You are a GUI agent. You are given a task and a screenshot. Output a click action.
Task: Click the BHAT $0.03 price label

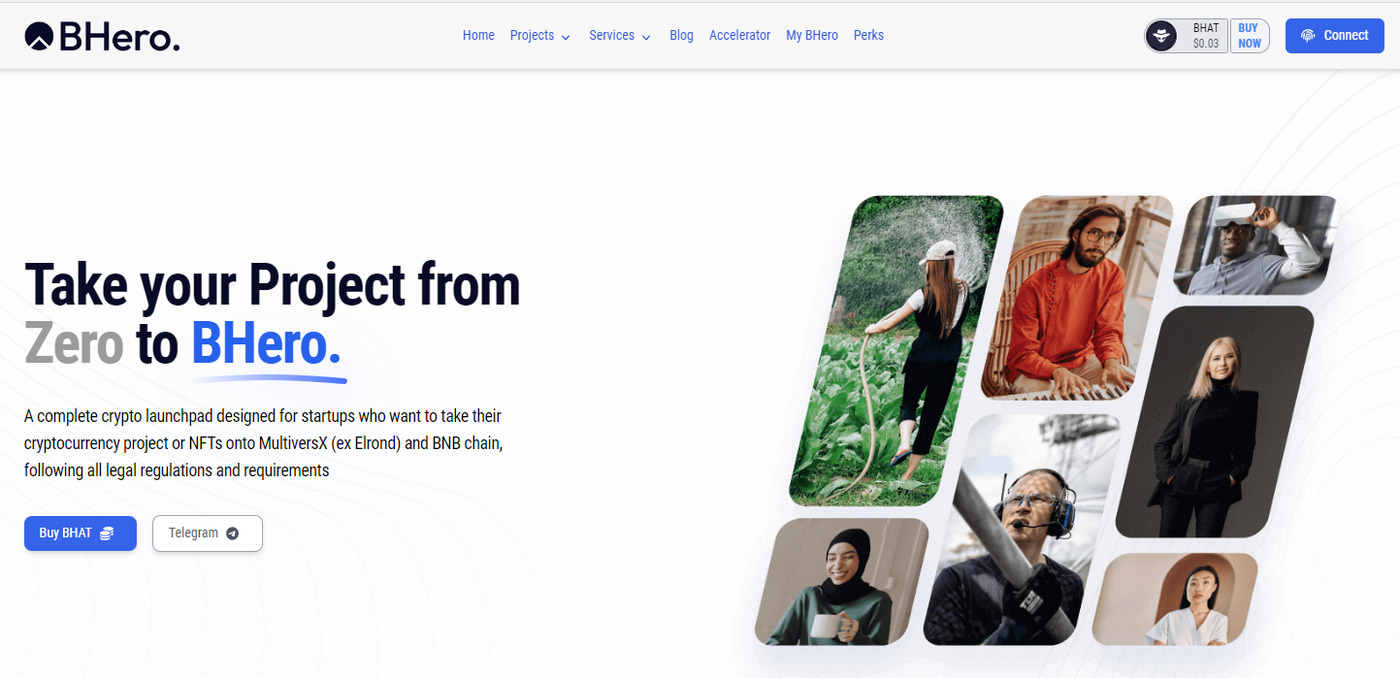1205,36
